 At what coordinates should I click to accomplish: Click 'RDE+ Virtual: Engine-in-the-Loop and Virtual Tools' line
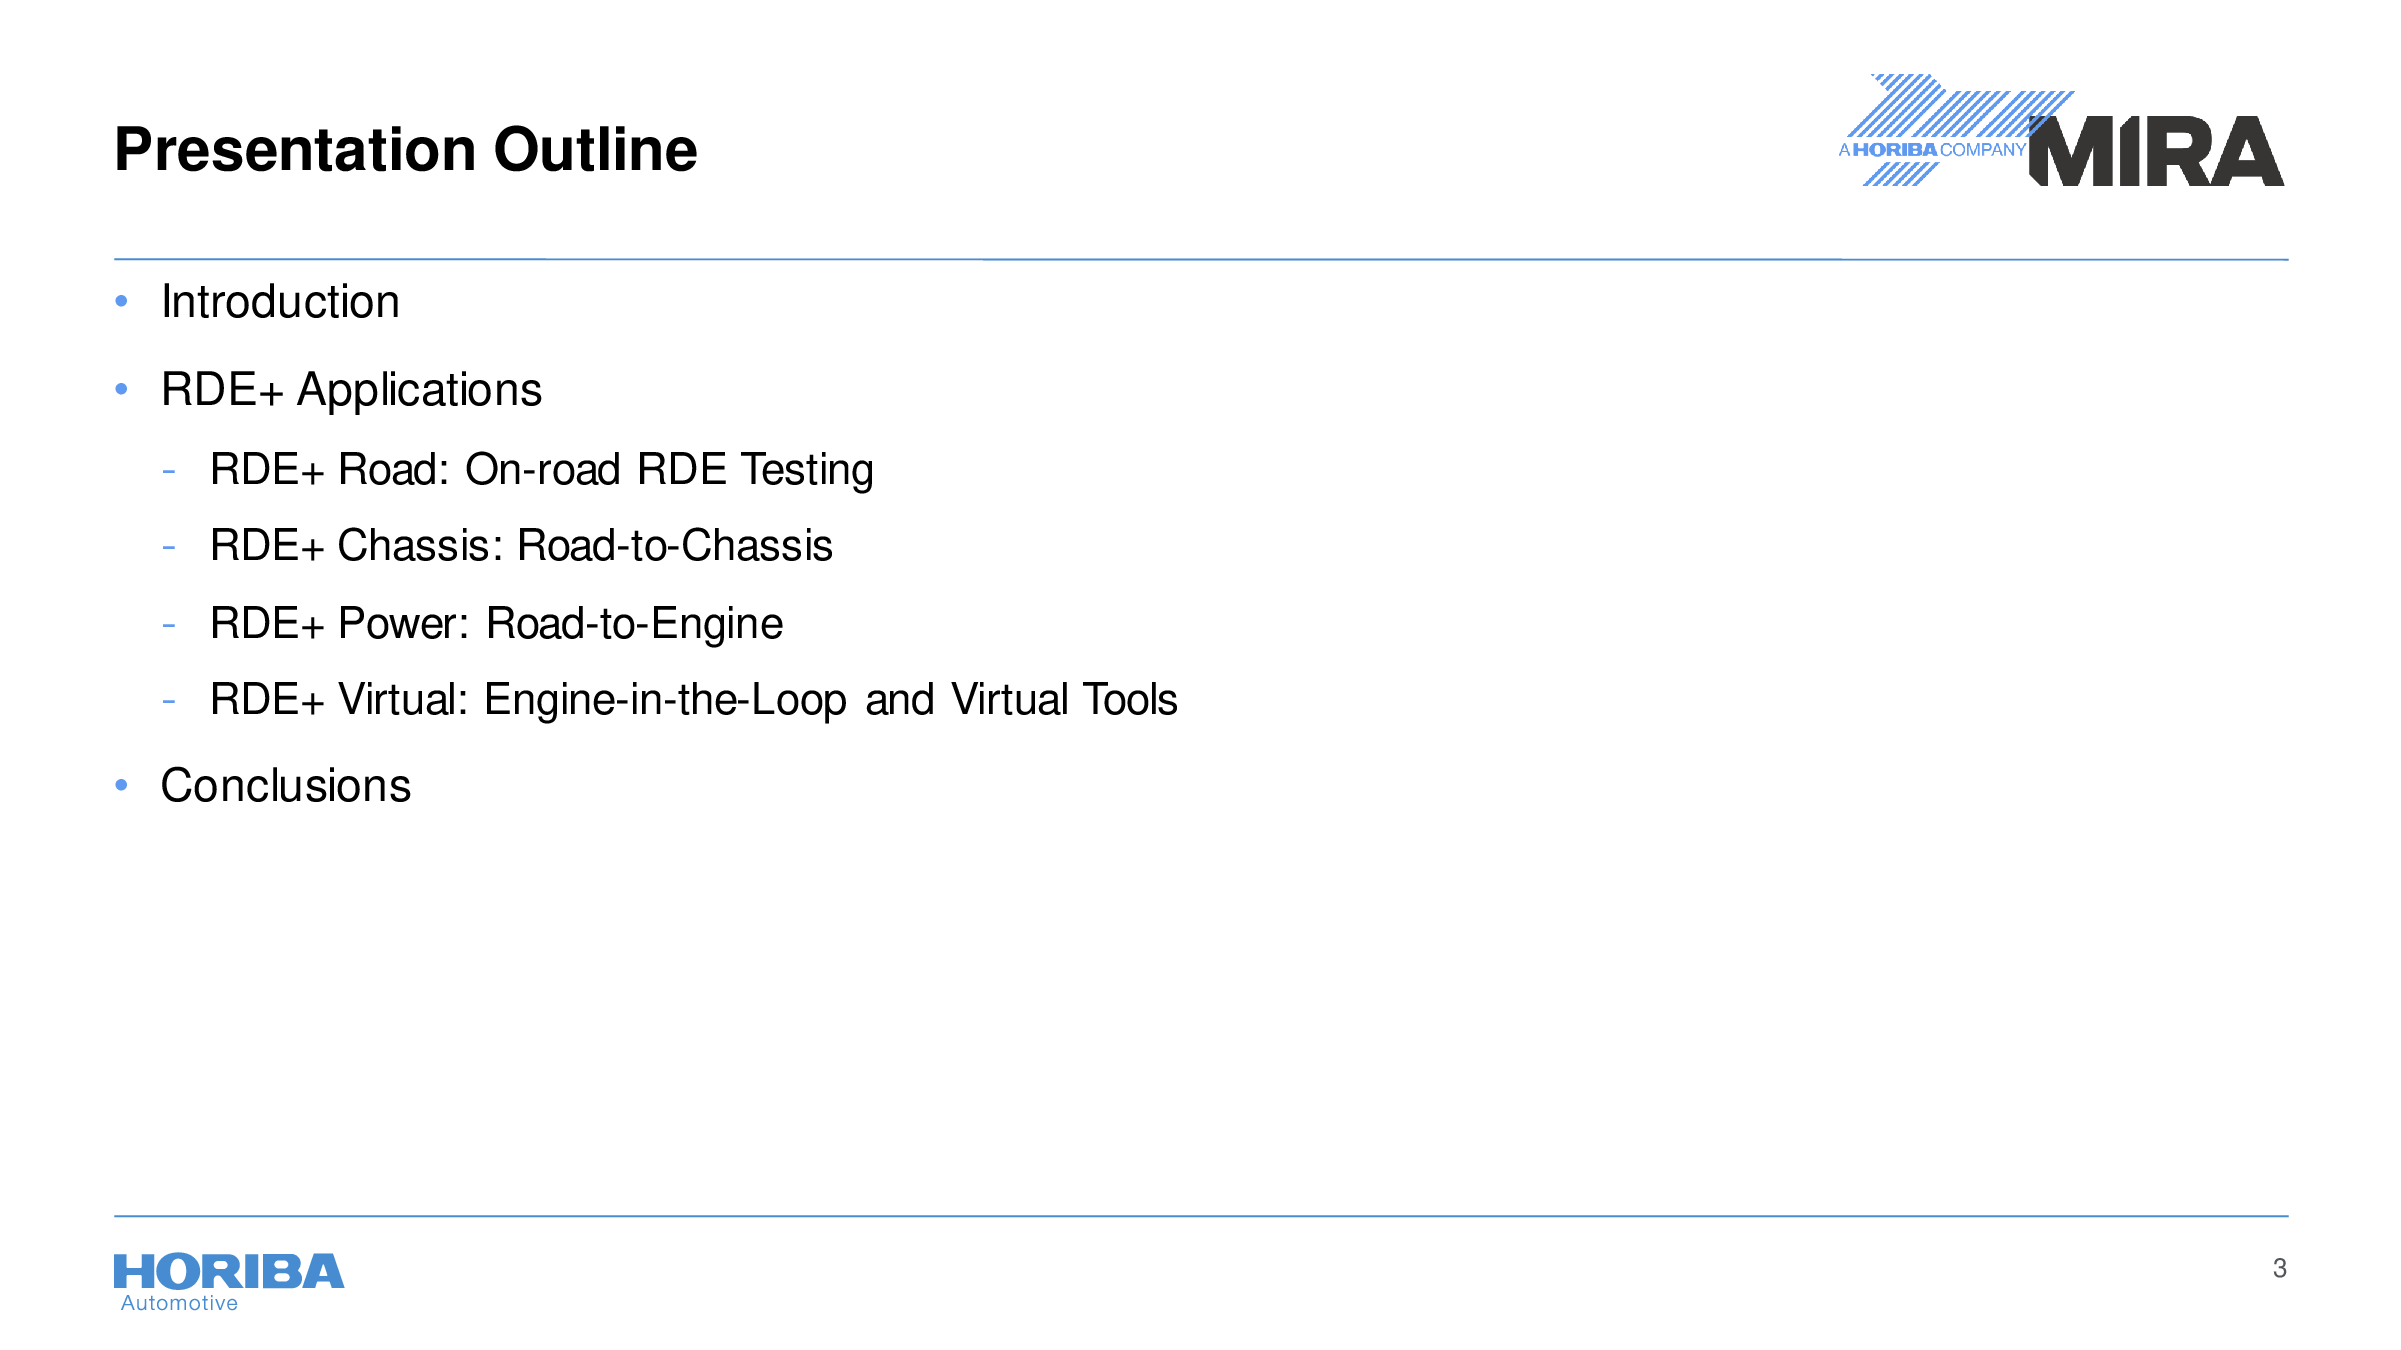pyautogui.click(x=693, y=700)
